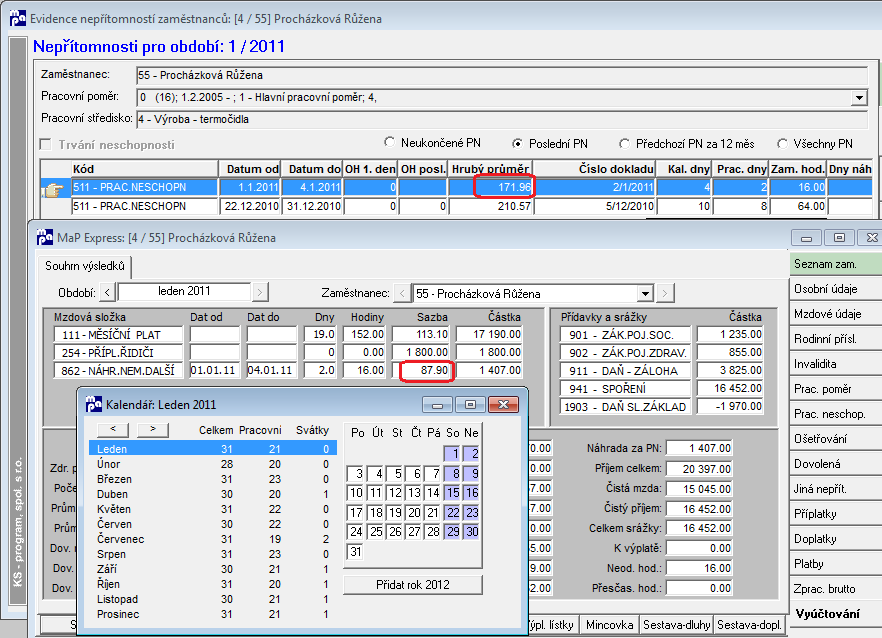Expand the Pracovní poměr dropdown

[858, 98]
